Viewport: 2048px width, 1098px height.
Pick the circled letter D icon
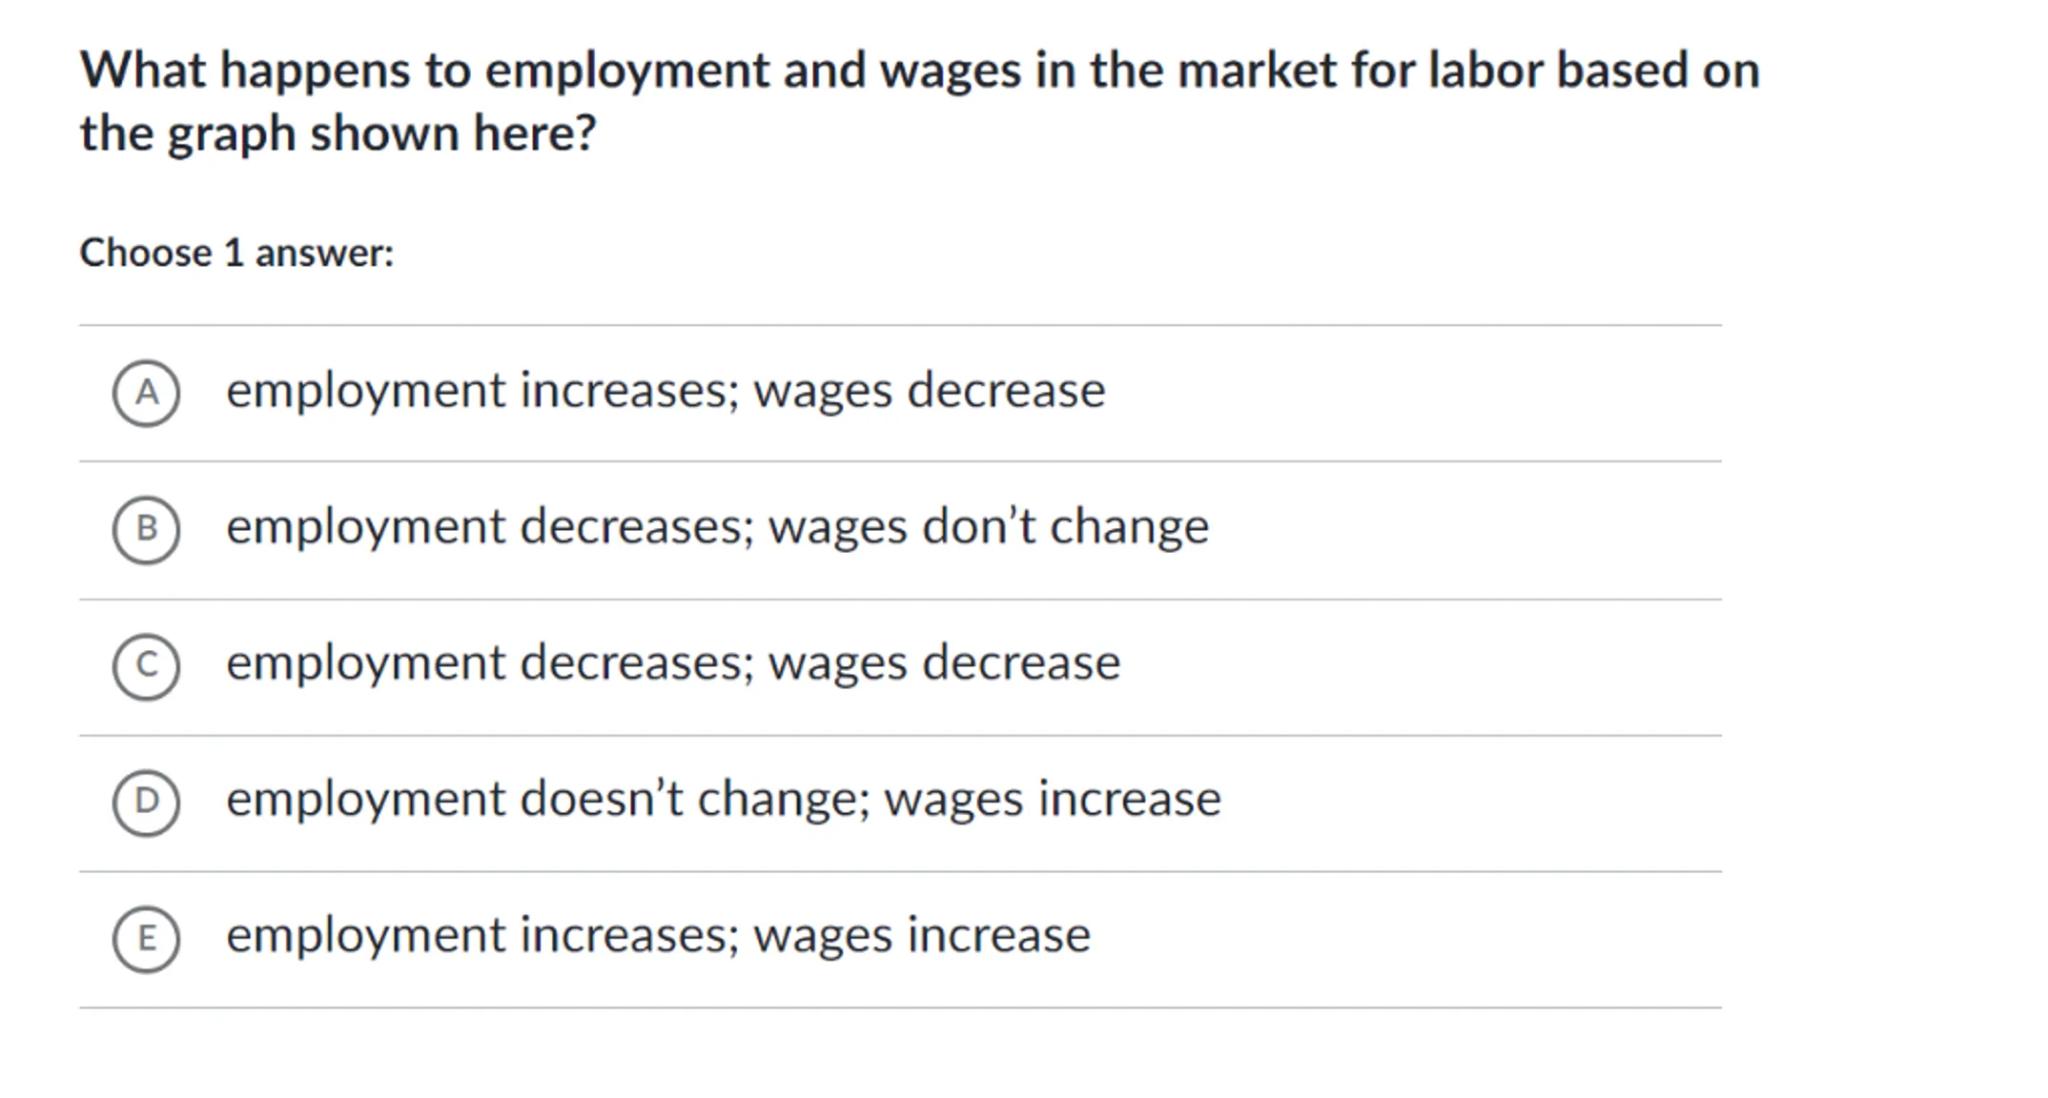click(x=146, y=802)
